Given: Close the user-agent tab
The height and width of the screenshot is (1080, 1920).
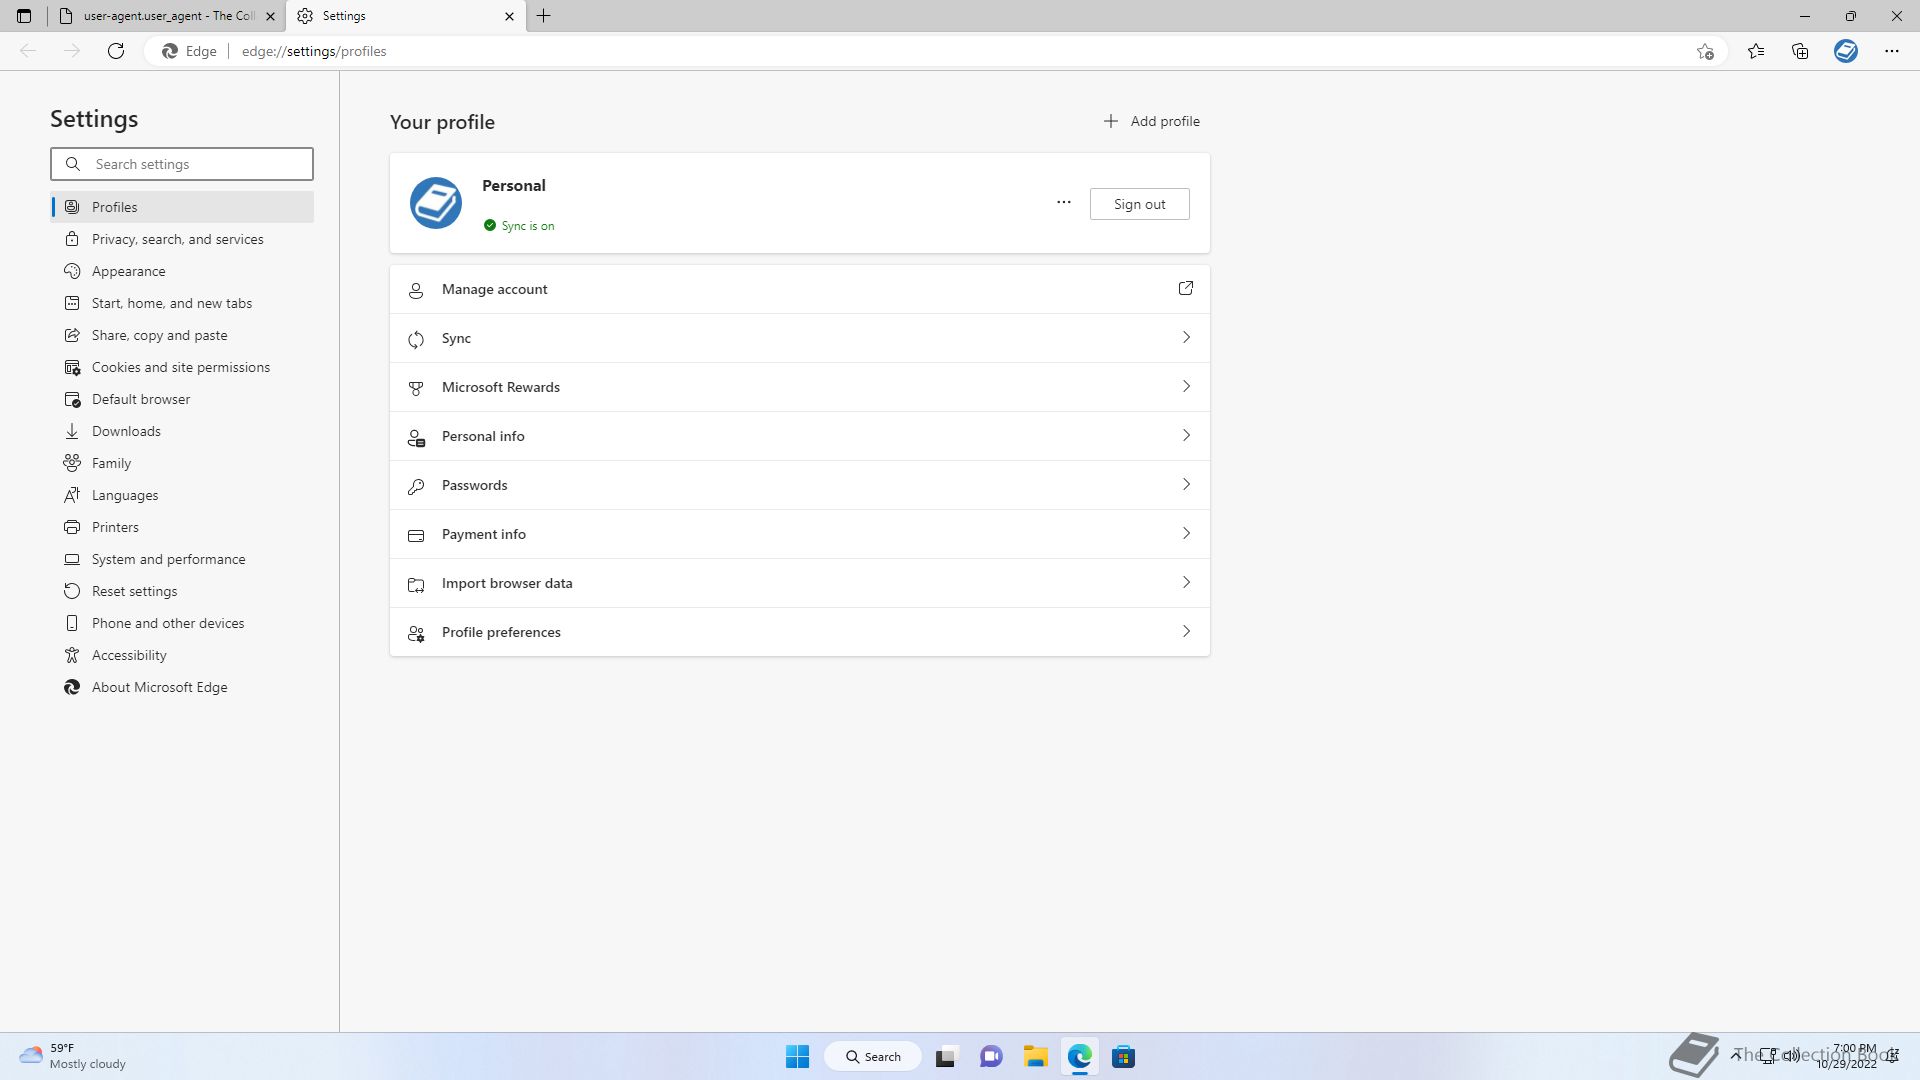Looking at the screenshot, I should (270, 16).
